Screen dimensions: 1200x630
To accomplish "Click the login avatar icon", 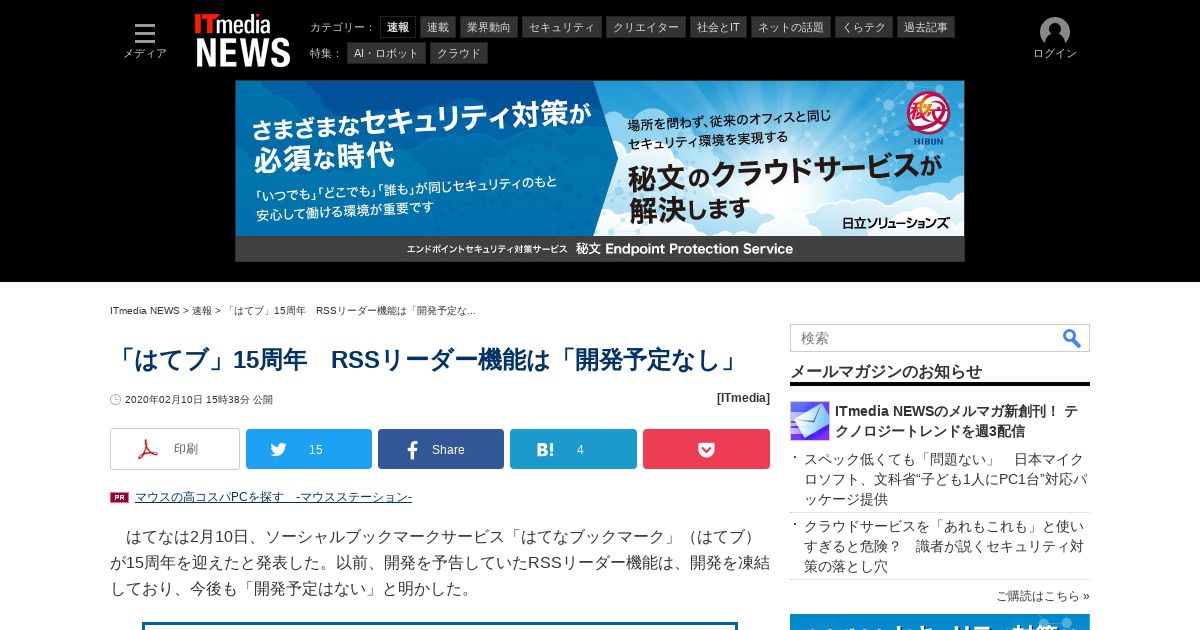I will (1055, 31).
